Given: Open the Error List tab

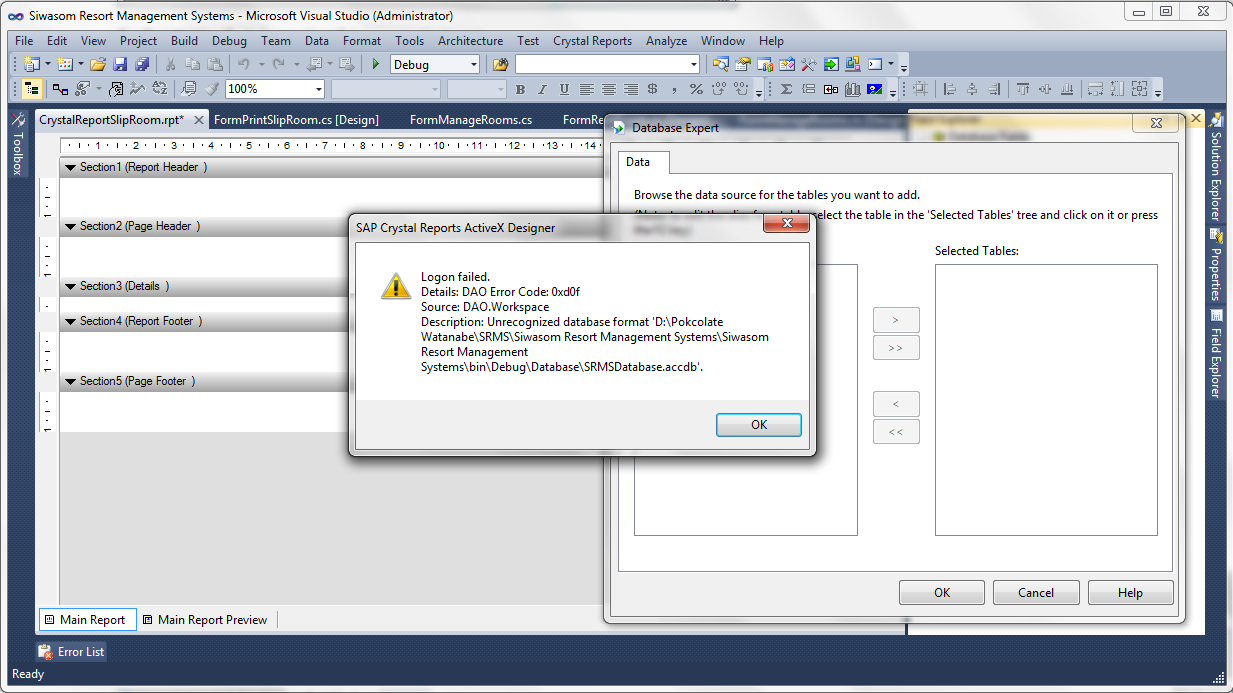Looking at the screenshot, I should click(71, 652).
